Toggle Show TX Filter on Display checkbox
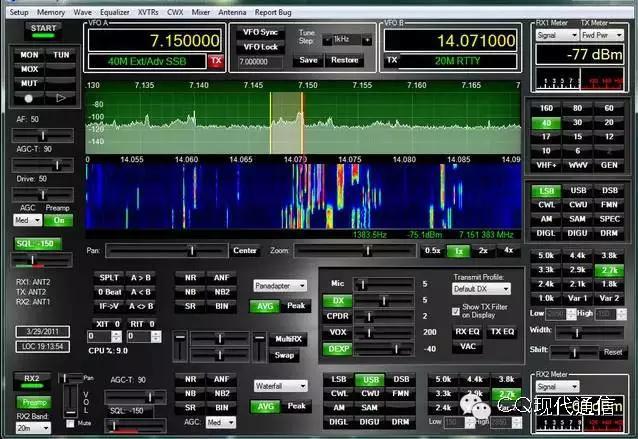Viewport: 638px width, 439px height. (457, 311)
